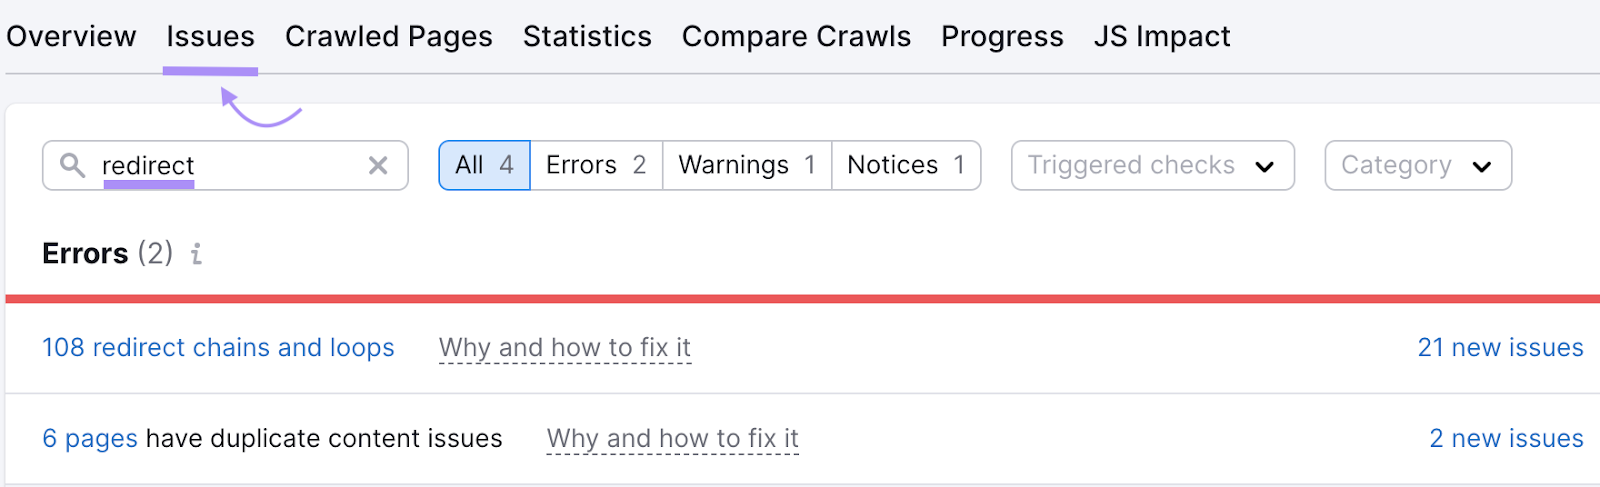
Task: Click the search magnifier icon
Action: tap(72, 165)
